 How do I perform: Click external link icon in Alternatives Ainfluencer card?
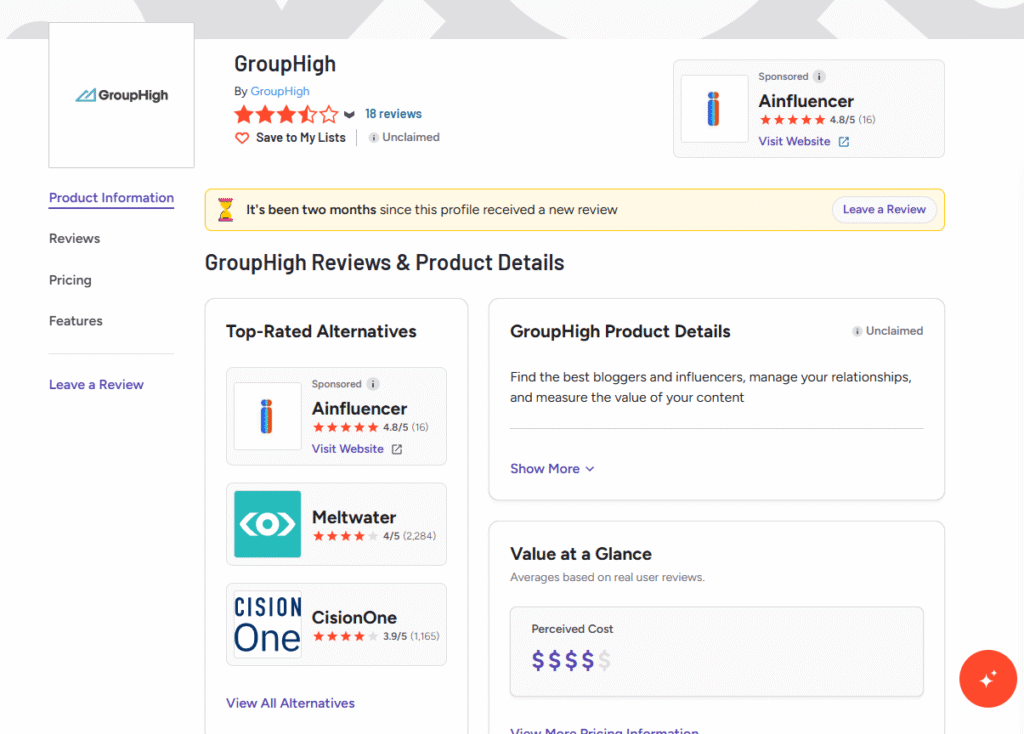tap(397, 449)
